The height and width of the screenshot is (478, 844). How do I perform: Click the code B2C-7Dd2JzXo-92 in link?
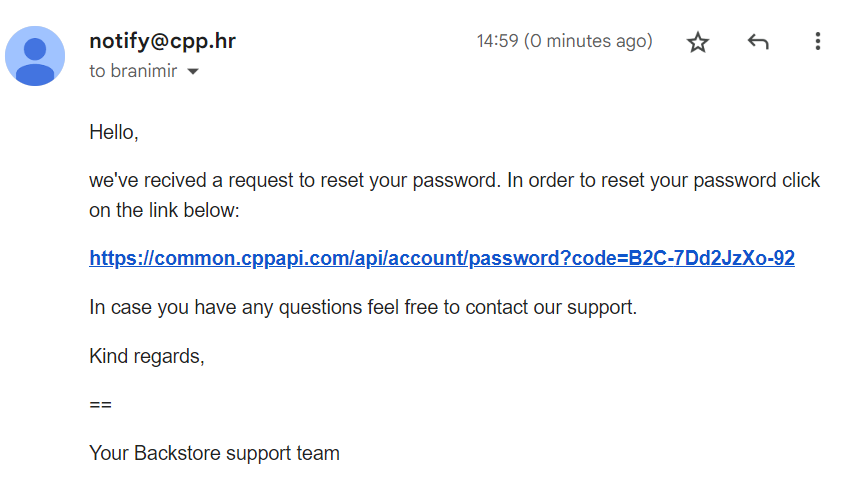tap(712, 258)
